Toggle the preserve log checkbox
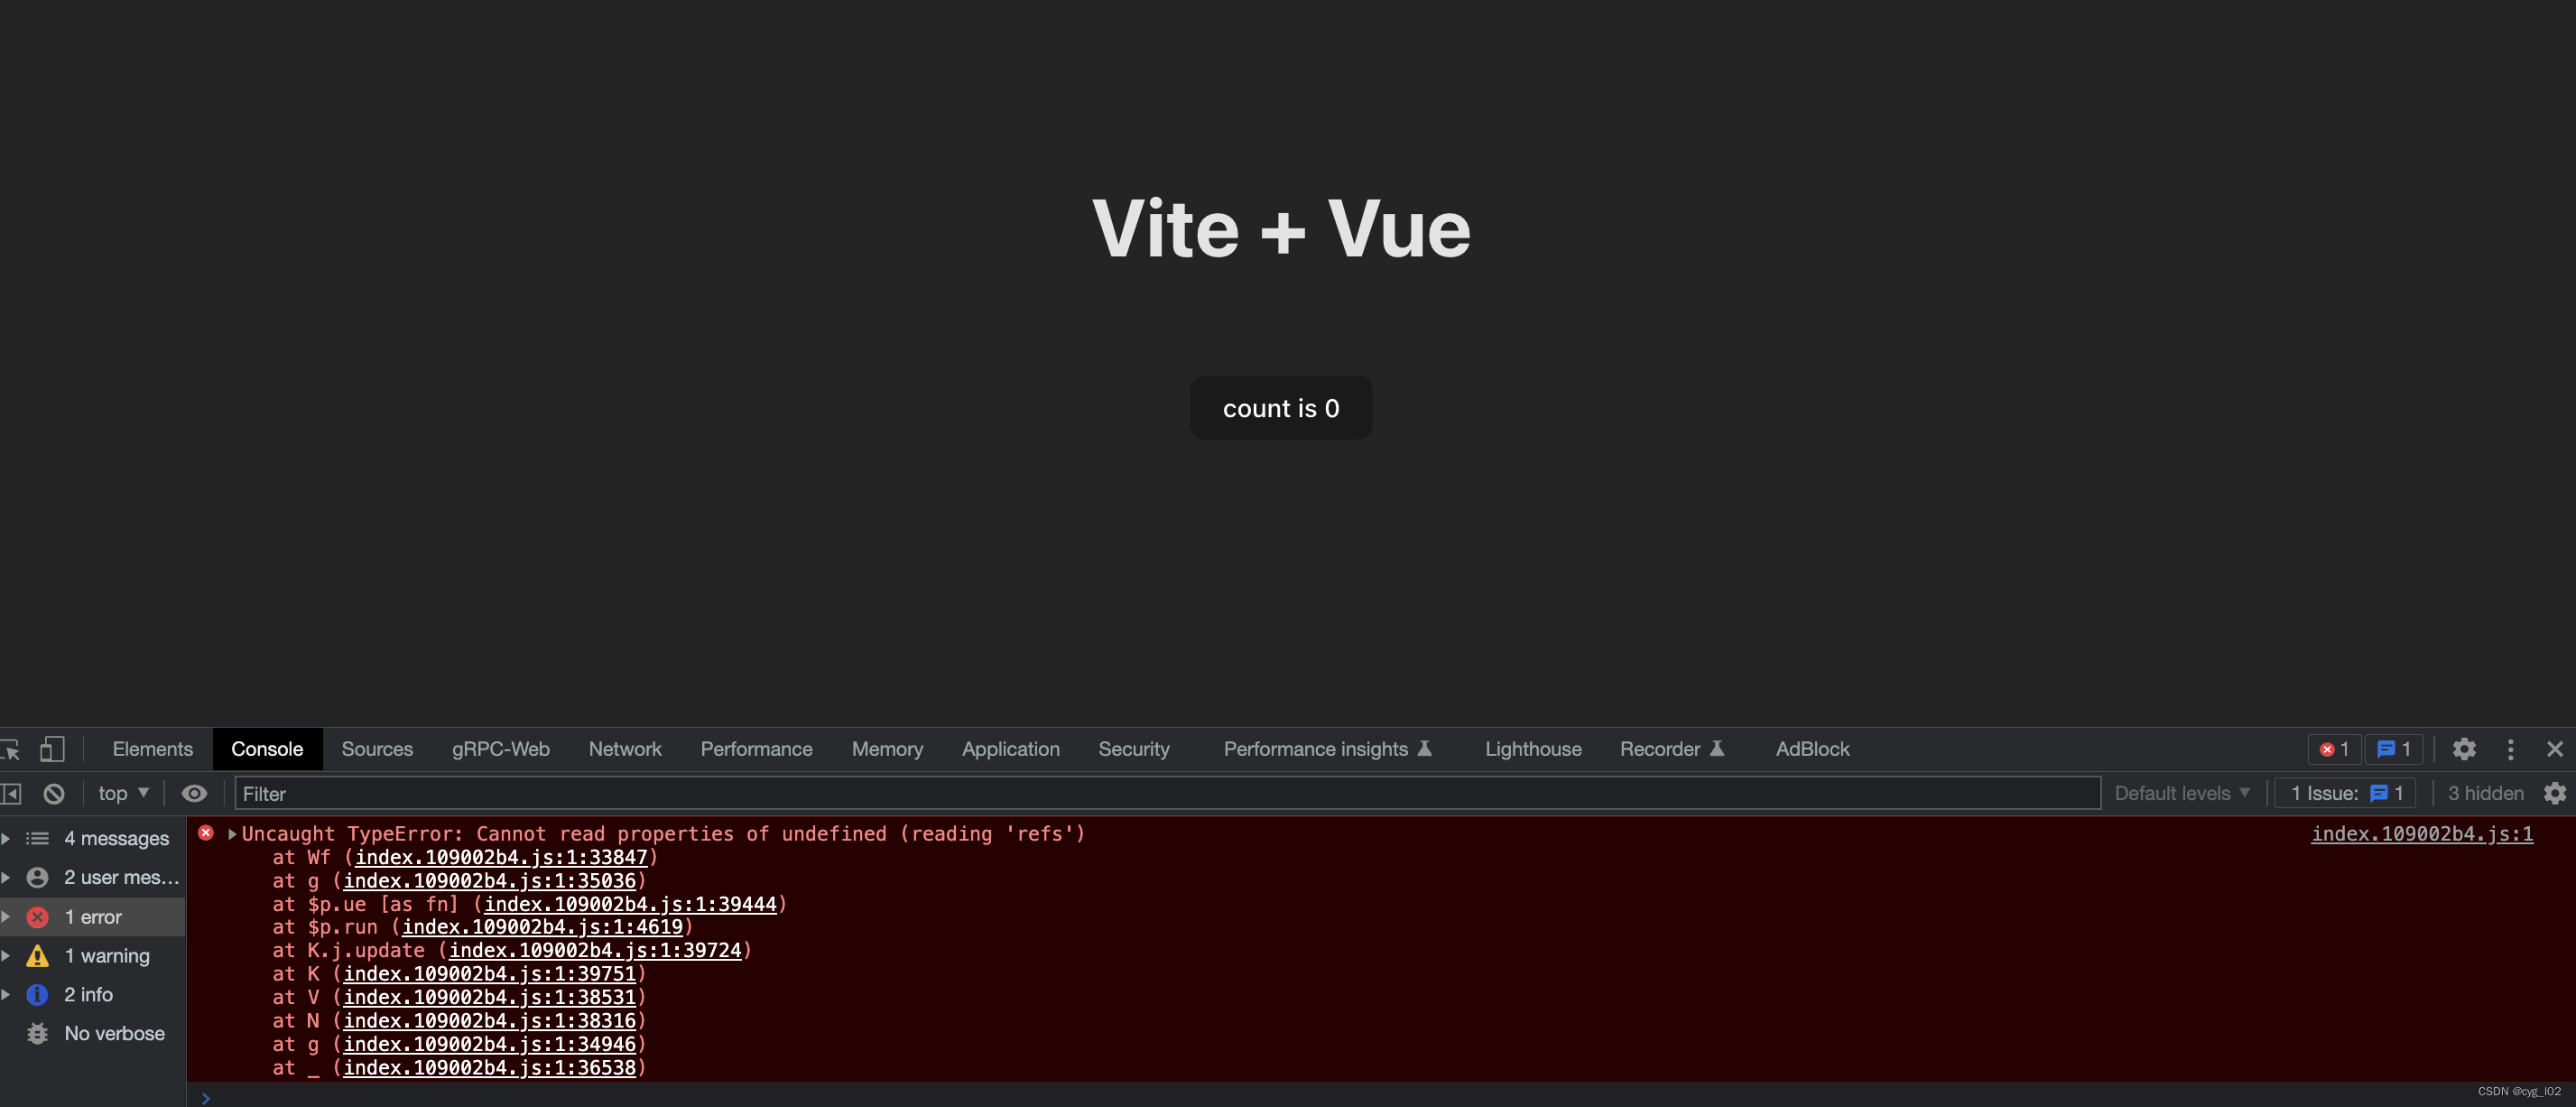 2554,794
